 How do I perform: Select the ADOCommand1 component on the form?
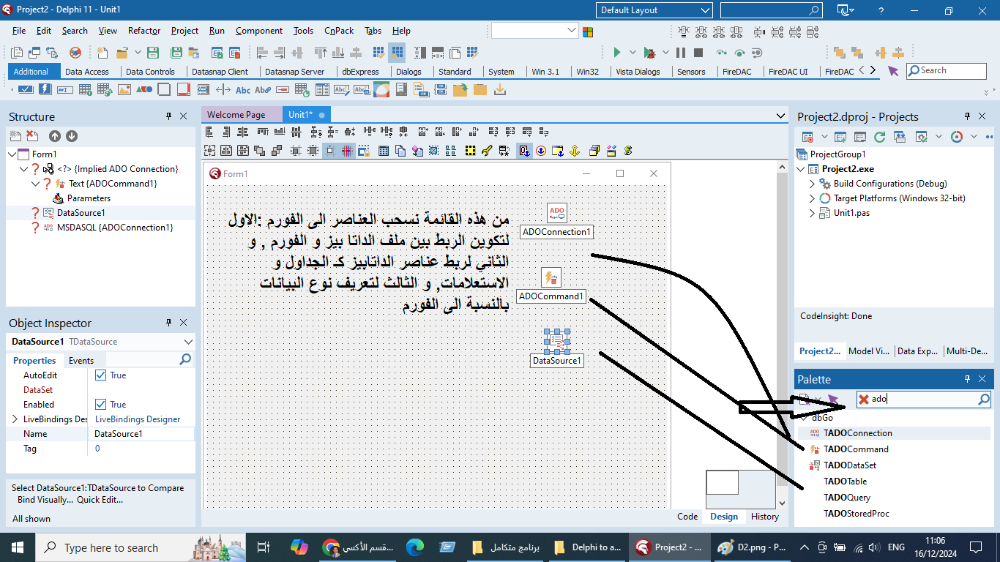pos(551,277)
